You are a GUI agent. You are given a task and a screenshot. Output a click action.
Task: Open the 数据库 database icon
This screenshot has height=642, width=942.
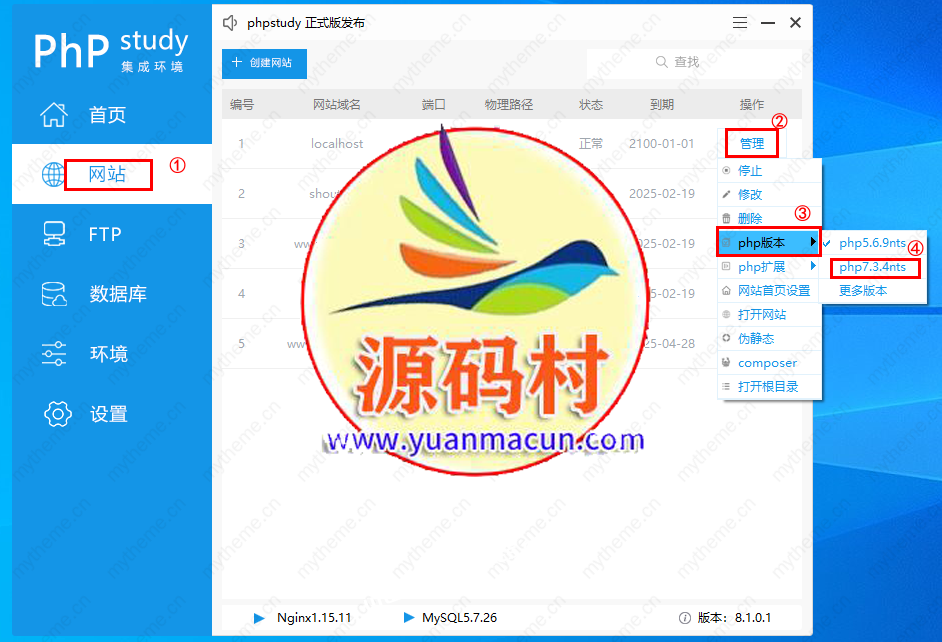pyautogui.click(x=54, y=294)
